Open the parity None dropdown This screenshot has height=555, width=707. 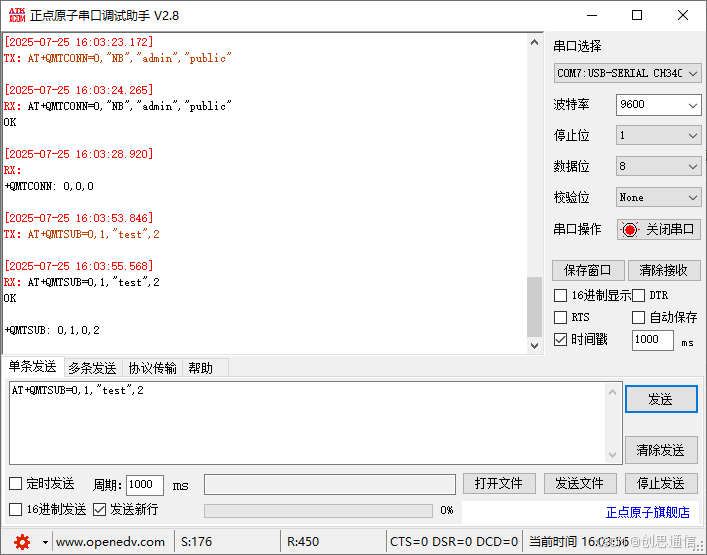(x=658, y=197)
